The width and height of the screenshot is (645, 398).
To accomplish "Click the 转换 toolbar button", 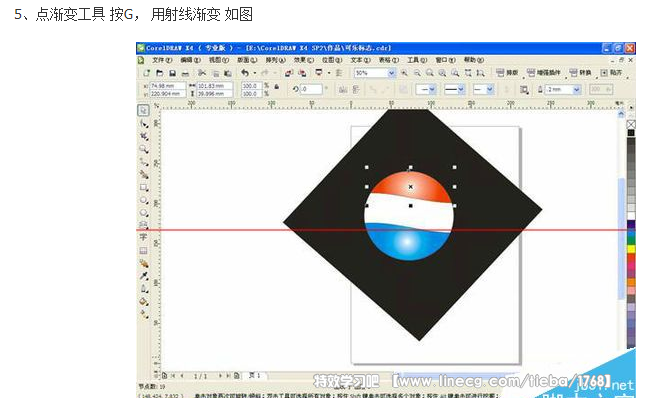I will [580, 73].
